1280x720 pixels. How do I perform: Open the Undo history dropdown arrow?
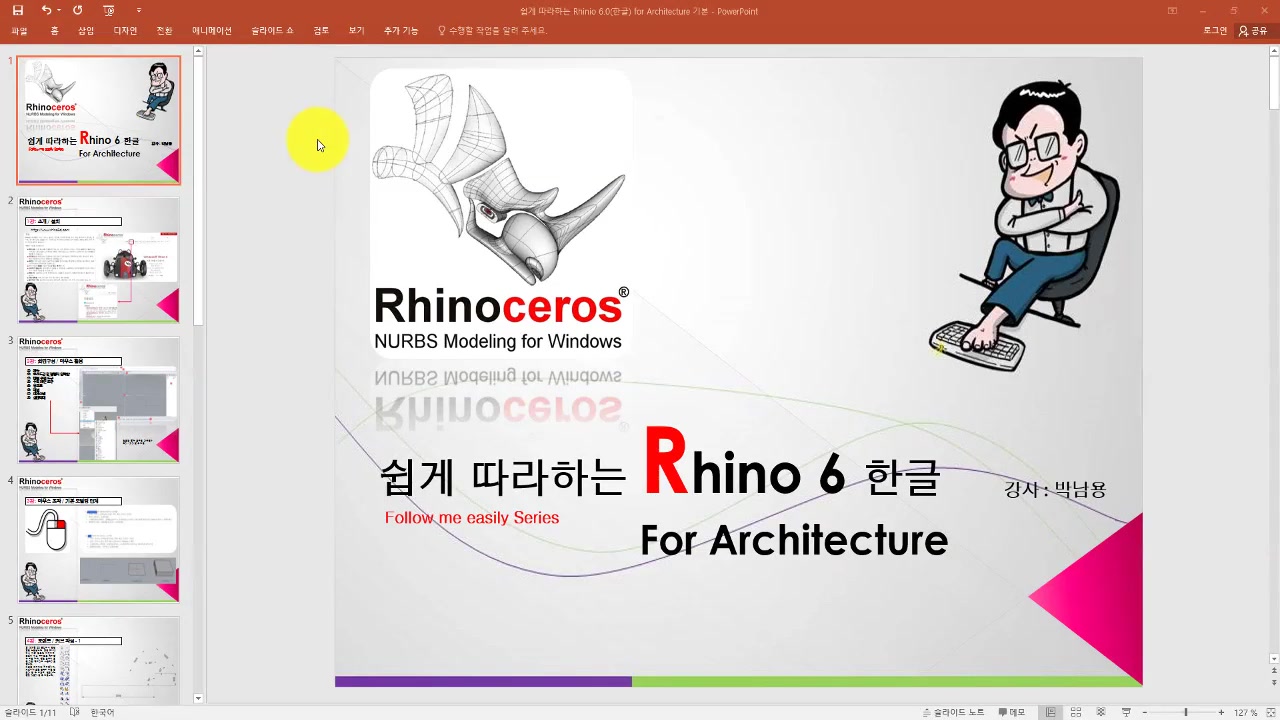coord(59,10)
